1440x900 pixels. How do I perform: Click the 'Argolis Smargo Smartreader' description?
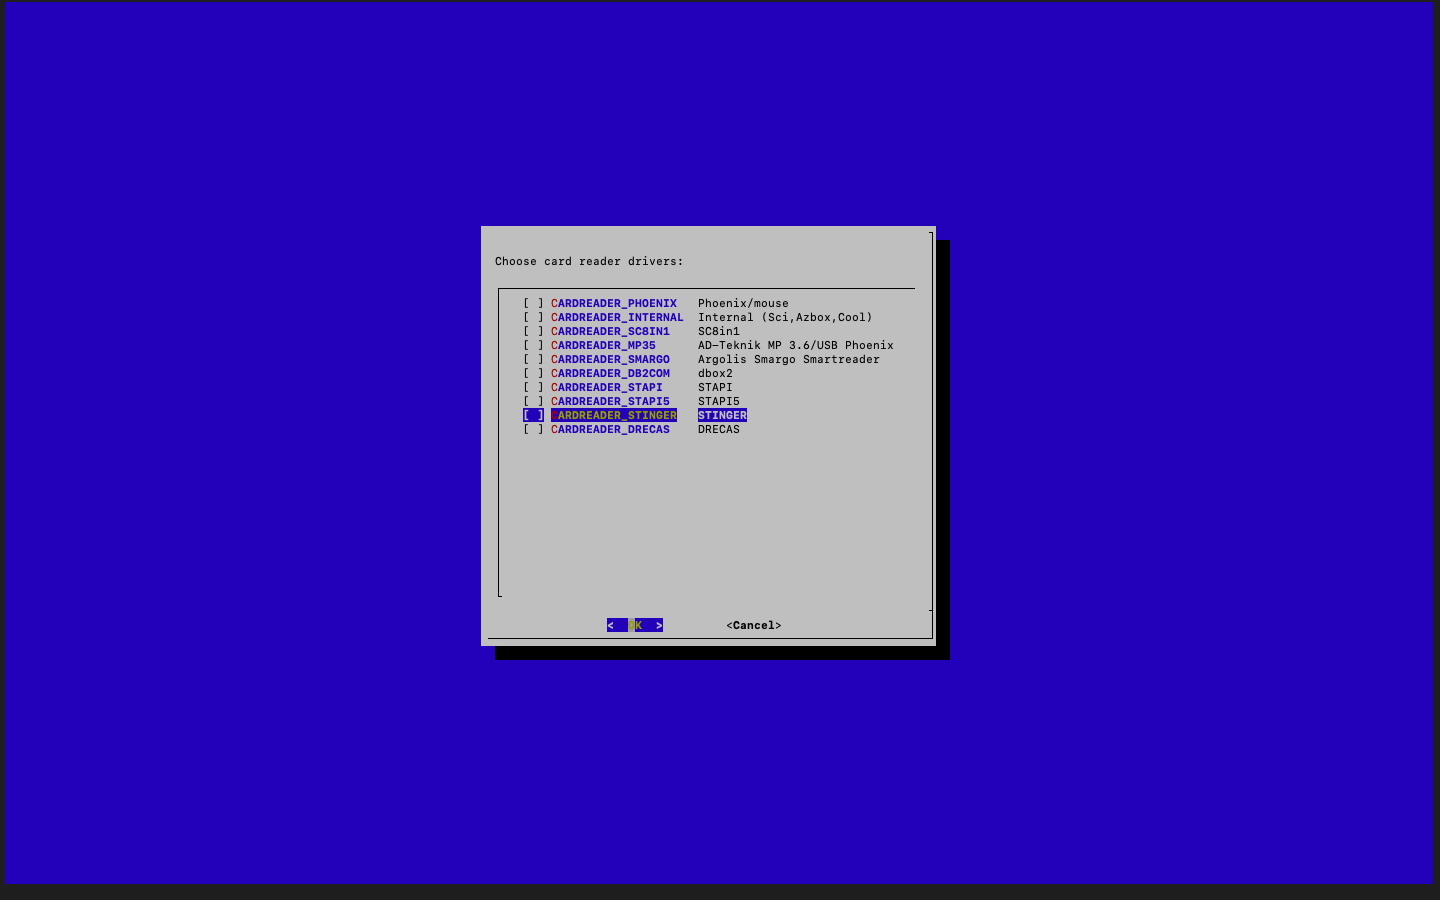(x=788, y=359)
